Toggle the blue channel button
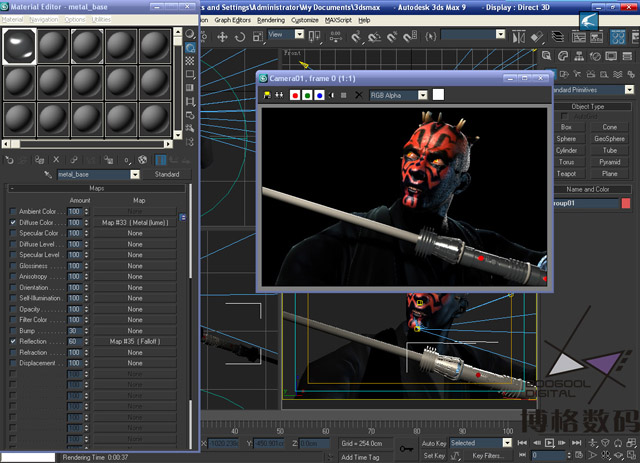This screenshot has height=463, width=640. (x=319, y=95)
